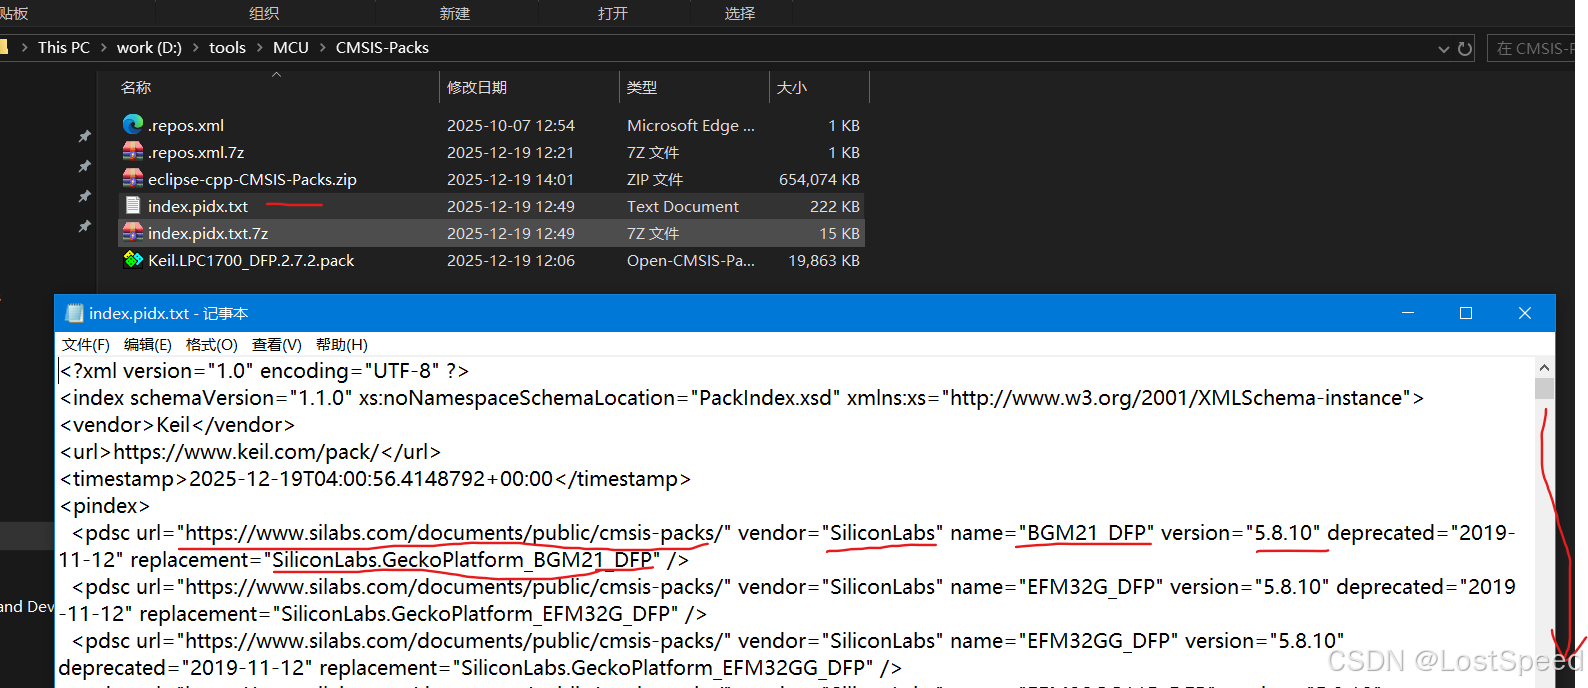Select the file index.pidx.txt
Screen dimensions: 1588x688
pyautogui.click(x=198, y=206)
